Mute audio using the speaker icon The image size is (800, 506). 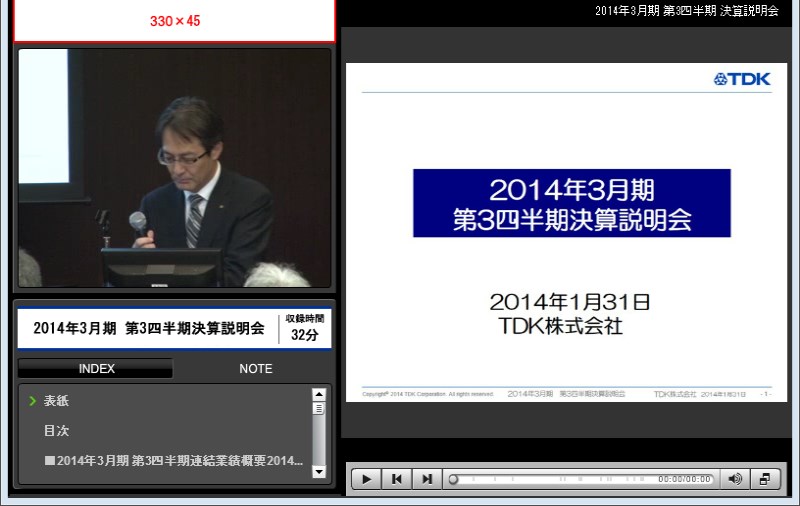(735, 479)
